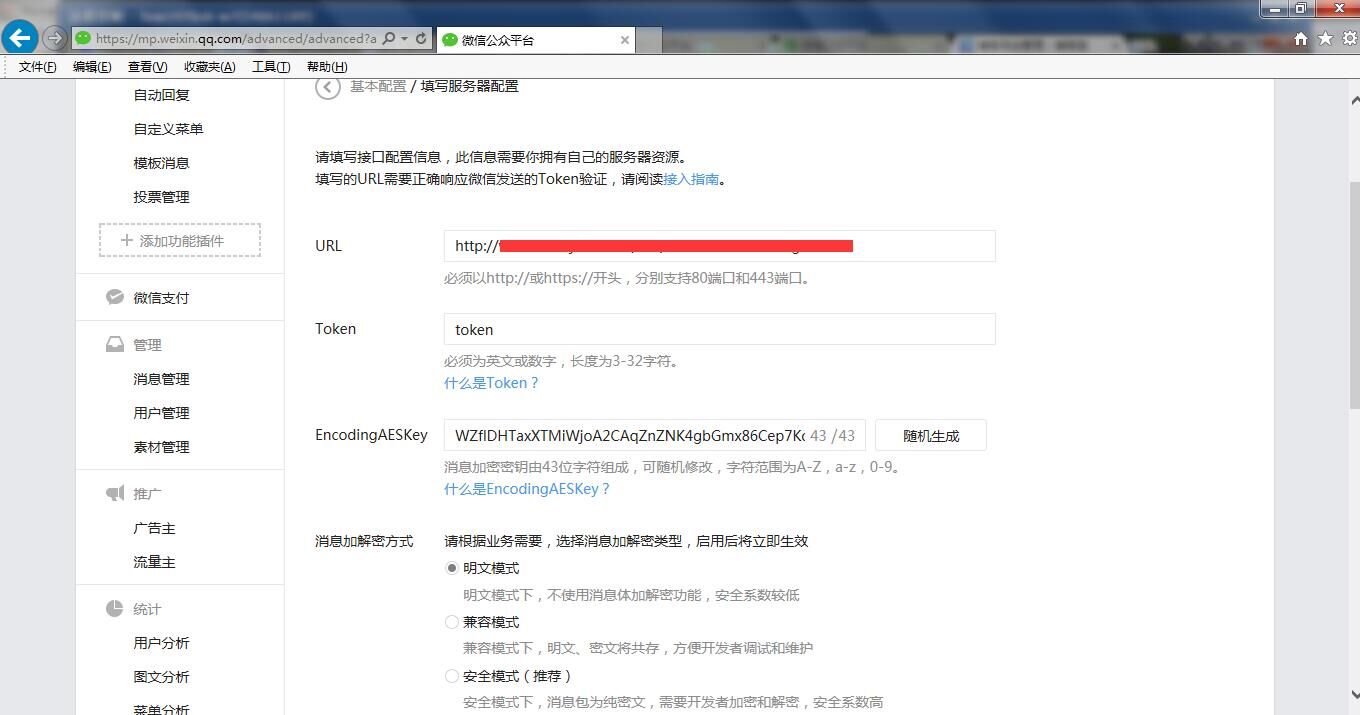Go to 基本配置 breadcrumb link
This screenshot has height=715, width=1360.
378,86
